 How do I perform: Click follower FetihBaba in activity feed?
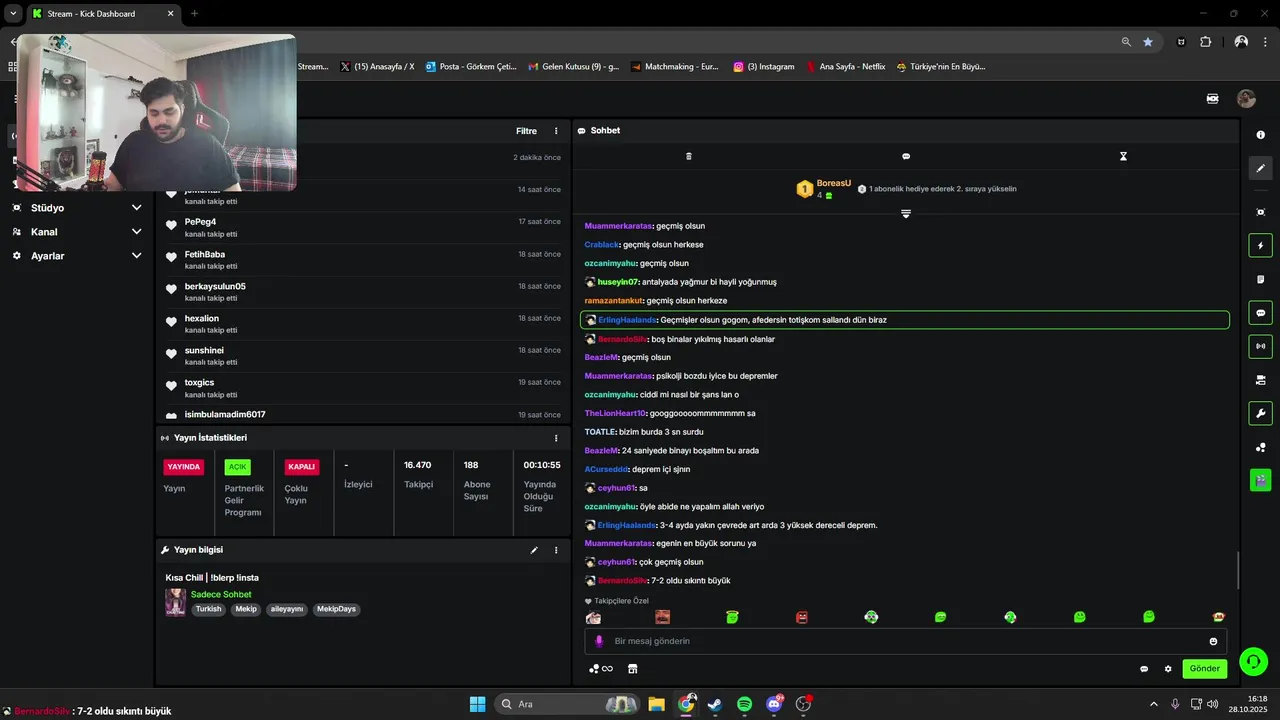[x=205, y=254]
